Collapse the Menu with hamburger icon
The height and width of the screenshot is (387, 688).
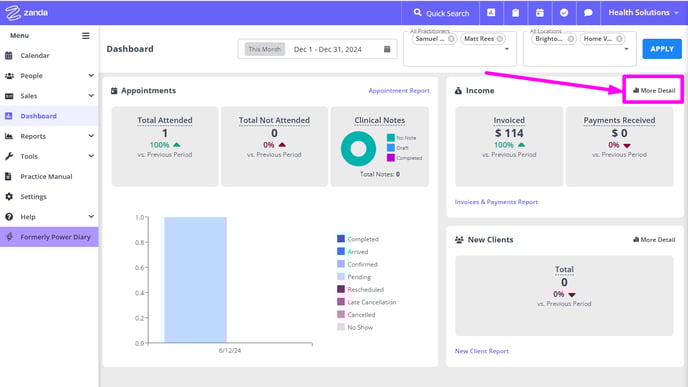pos(86,36)
